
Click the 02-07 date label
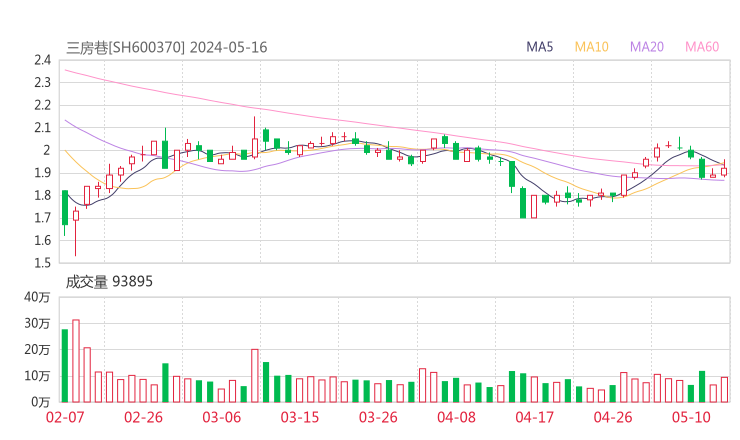pyautogui.click(x=65, y=417)
